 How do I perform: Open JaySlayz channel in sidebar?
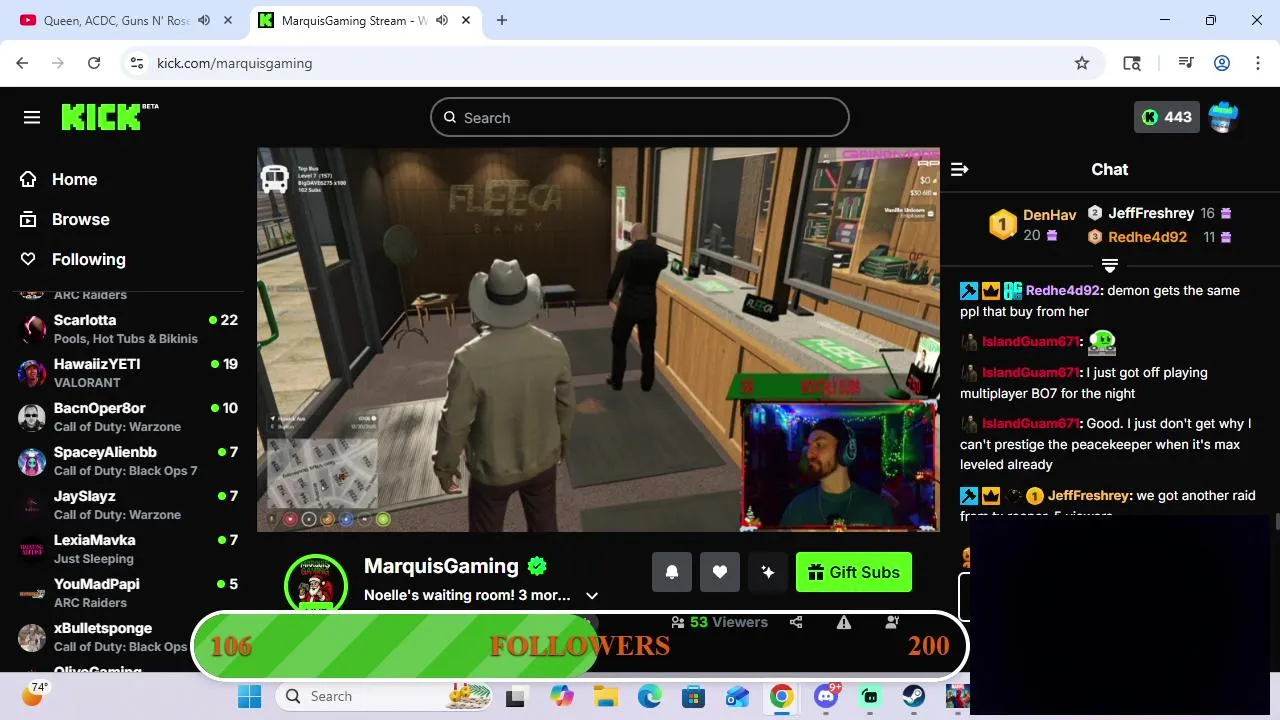click(x=128, y=505)
